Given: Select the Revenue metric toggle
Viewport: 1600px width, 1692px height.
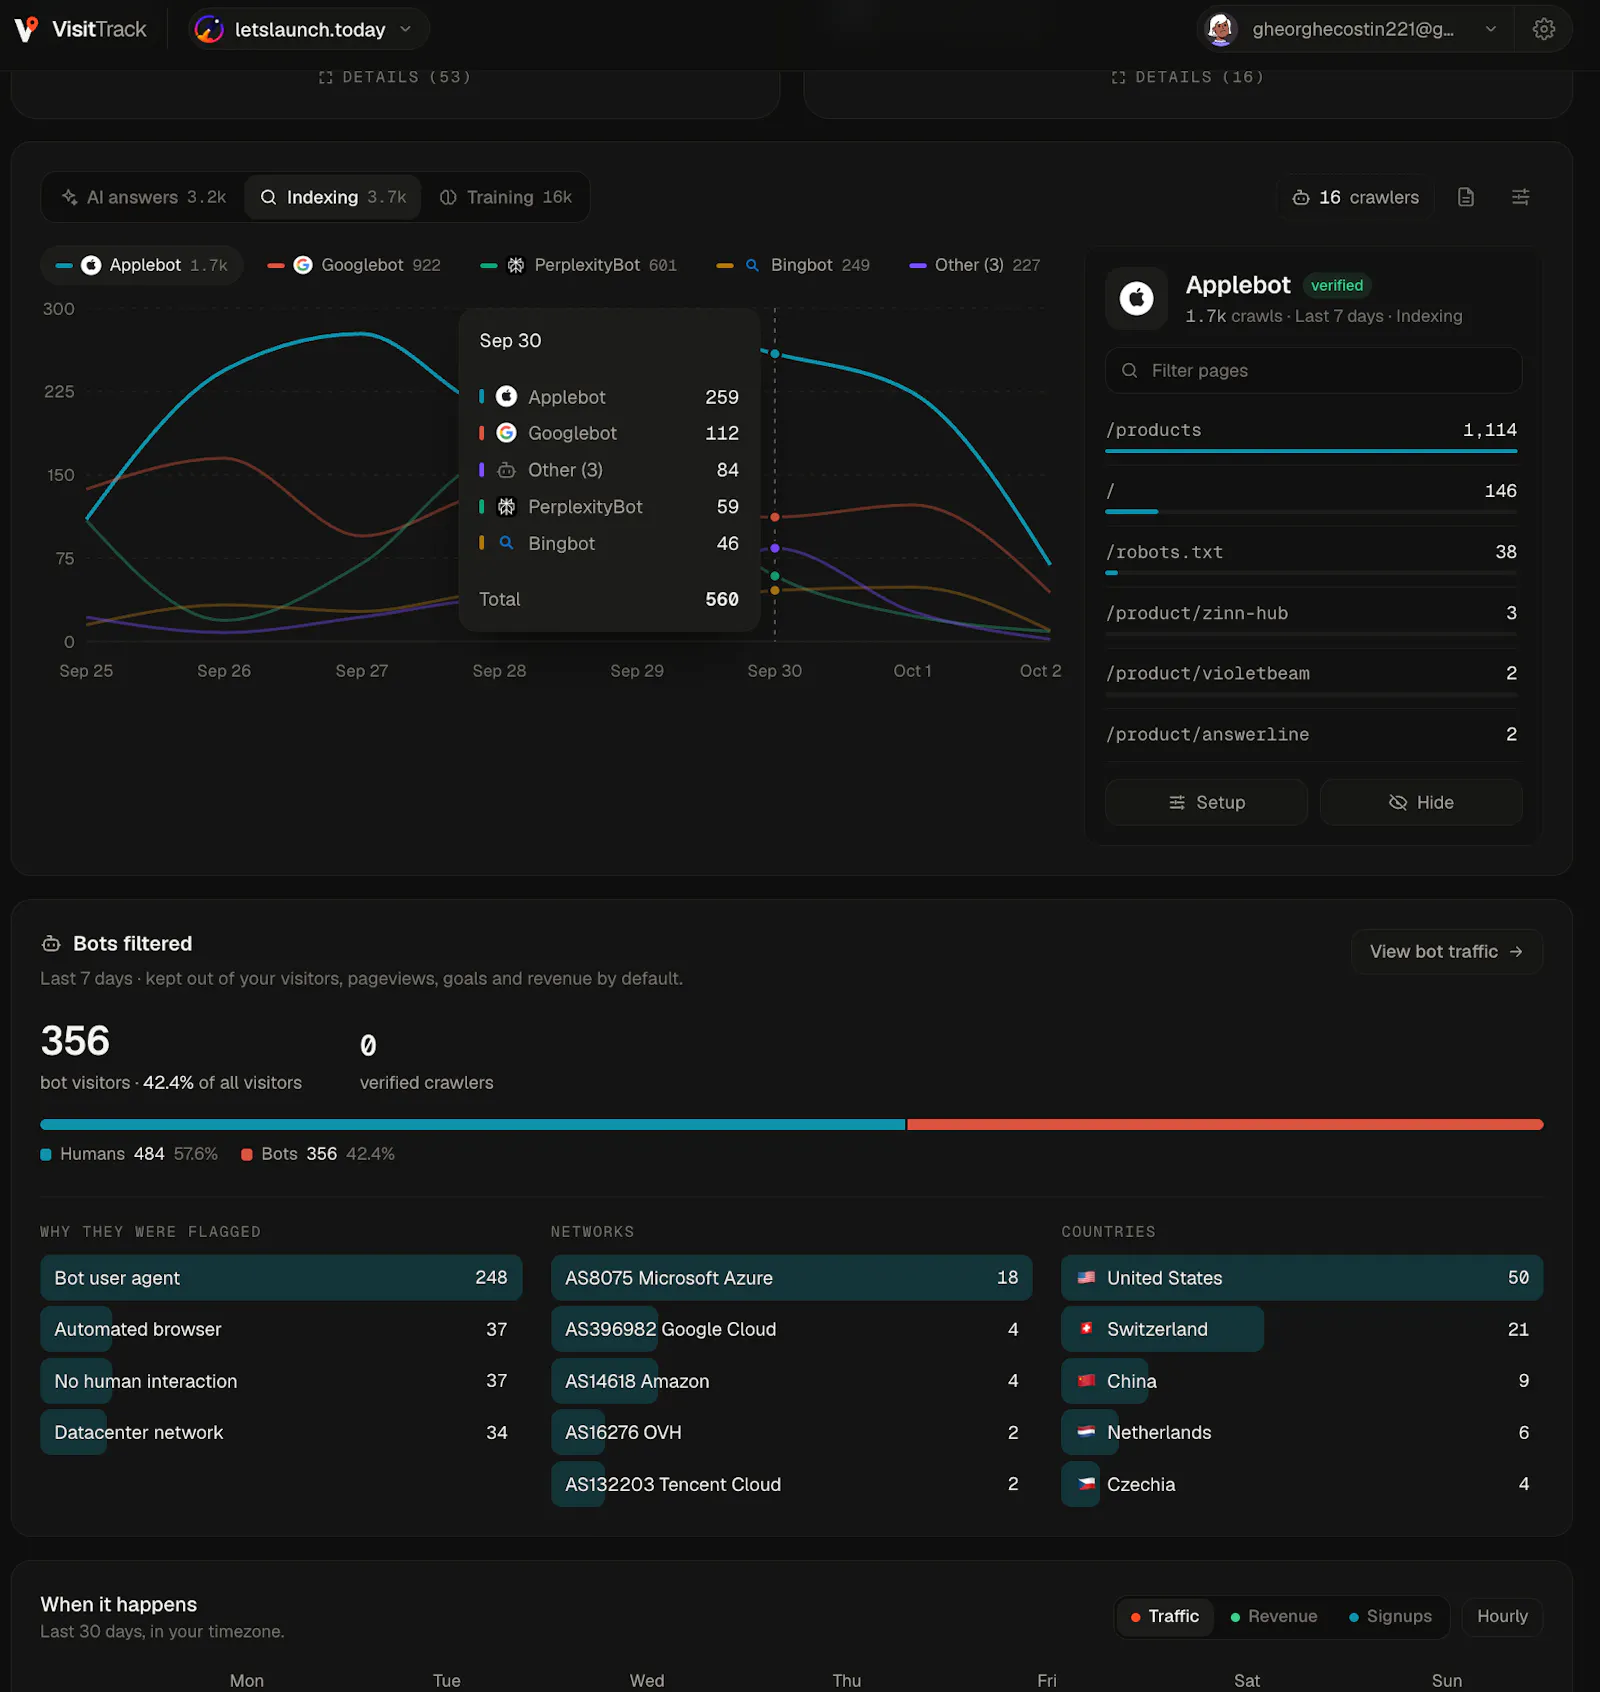Looking at the screenshot, I should click(x=1273, y=1616).
